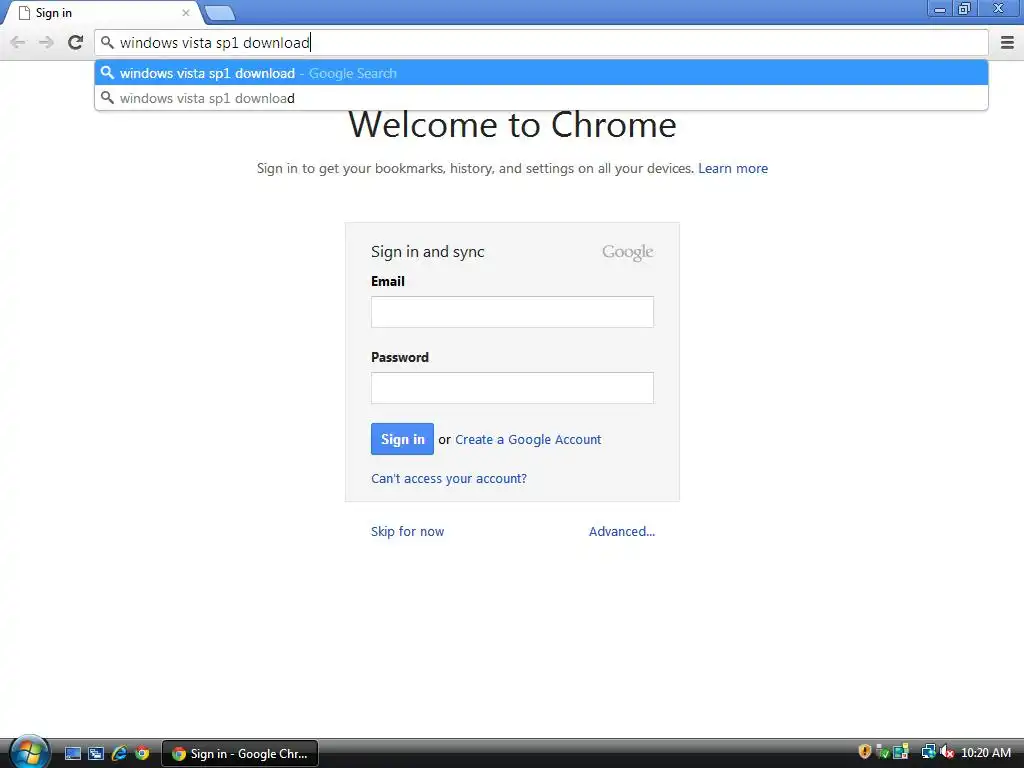The width and height of the screenshot is (1024, 768).
Task: Reload the page with the refresh icon
Action: (76, 42)
